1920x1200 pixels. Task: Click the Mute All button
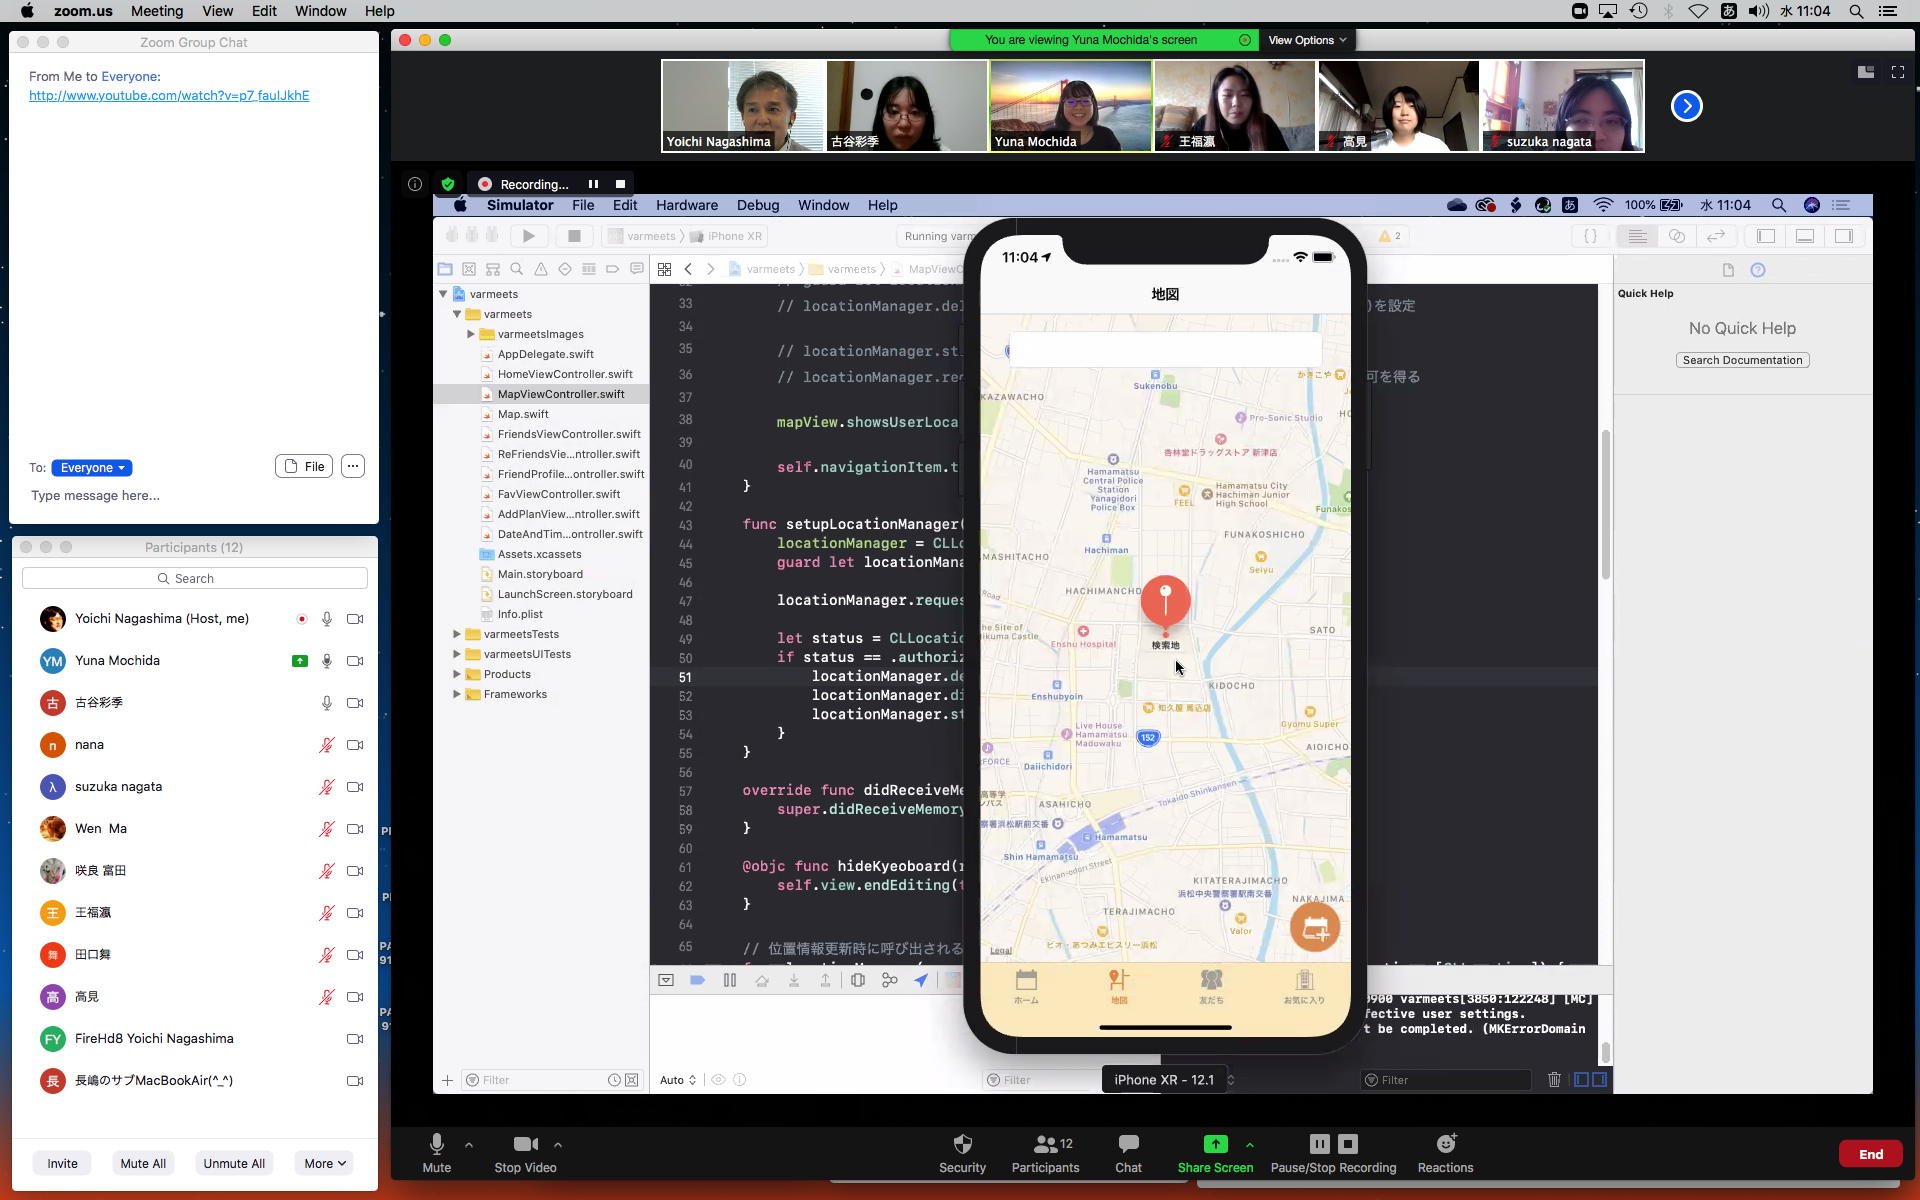(143, 1163)
